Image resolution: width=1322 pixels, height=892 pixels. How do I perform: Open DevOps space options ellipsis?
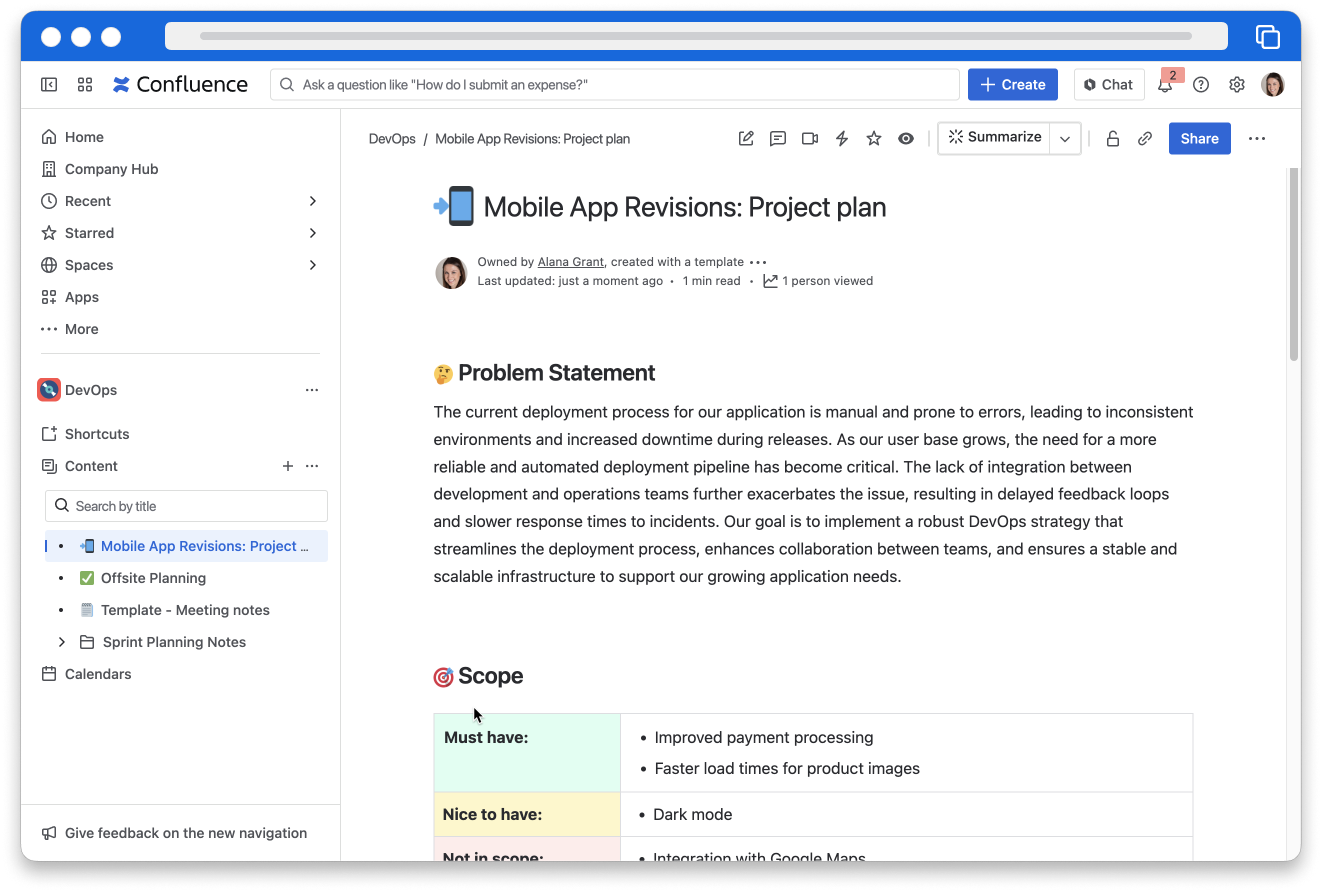click(x=312, y=390)
